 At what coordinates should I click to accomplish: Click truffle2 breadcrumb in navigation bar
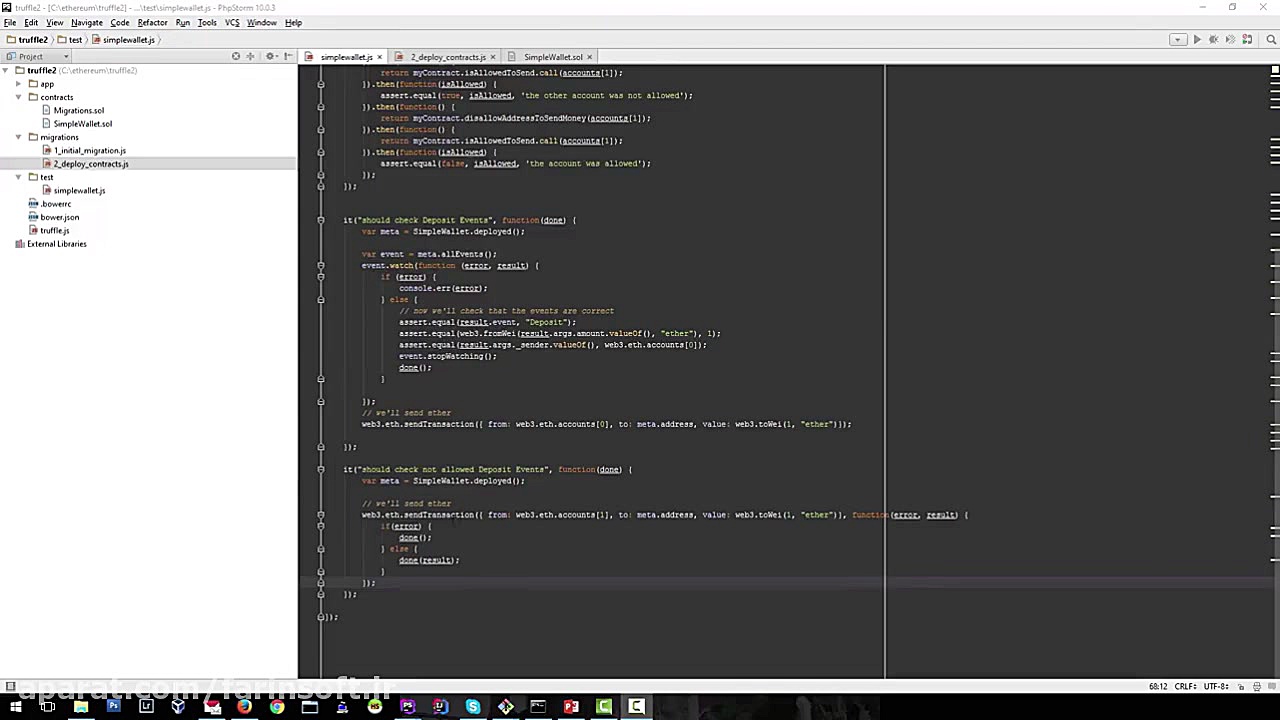click(x=28, y=40)
